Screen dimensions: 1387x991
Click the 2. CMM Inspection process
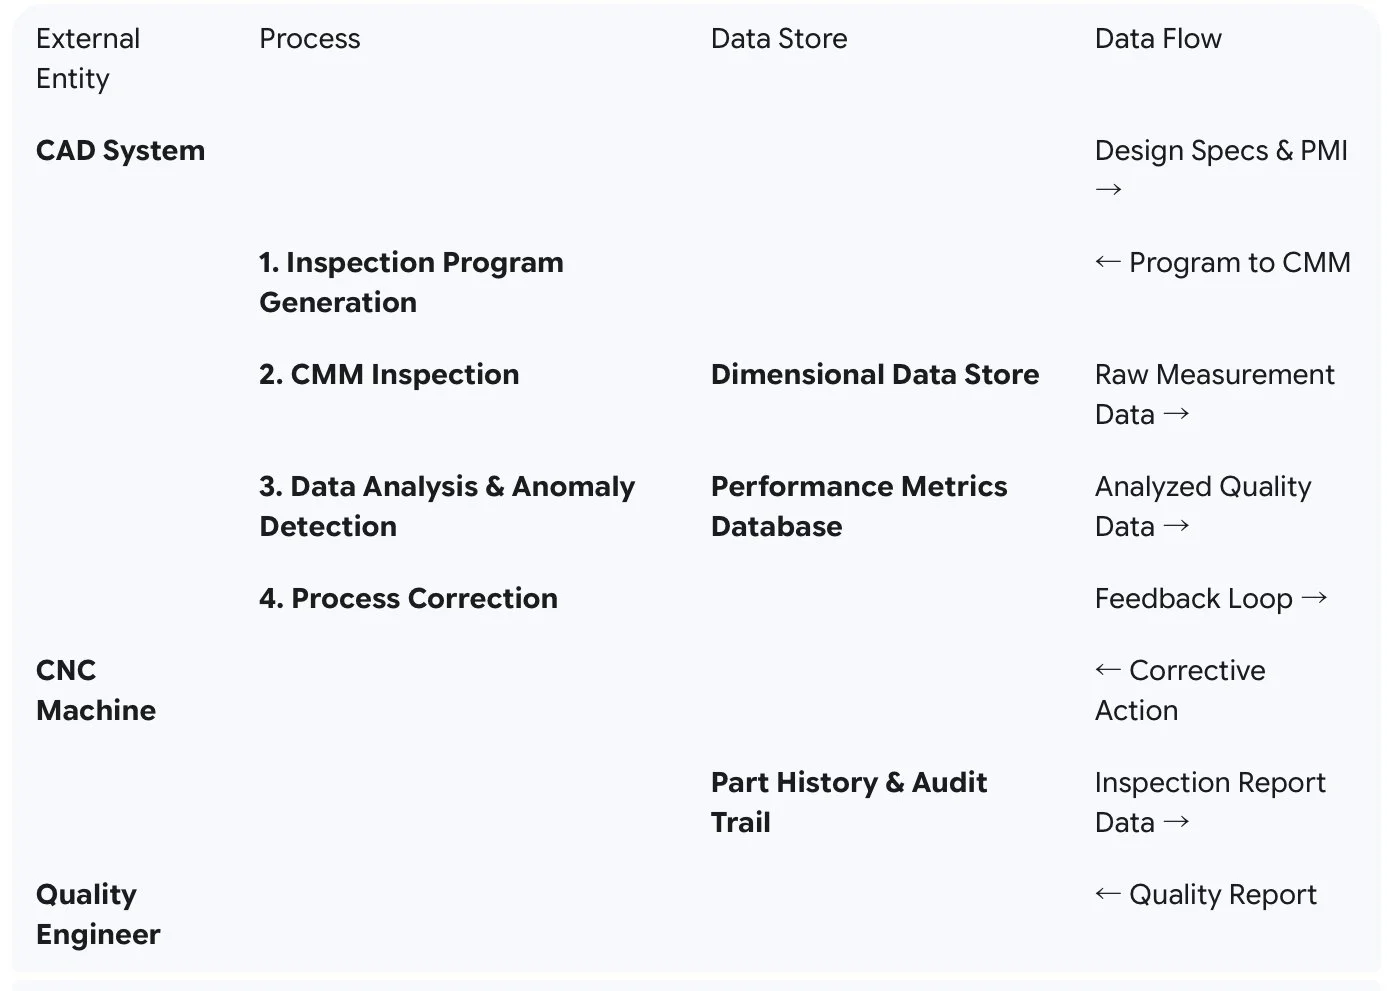point(388,375)
